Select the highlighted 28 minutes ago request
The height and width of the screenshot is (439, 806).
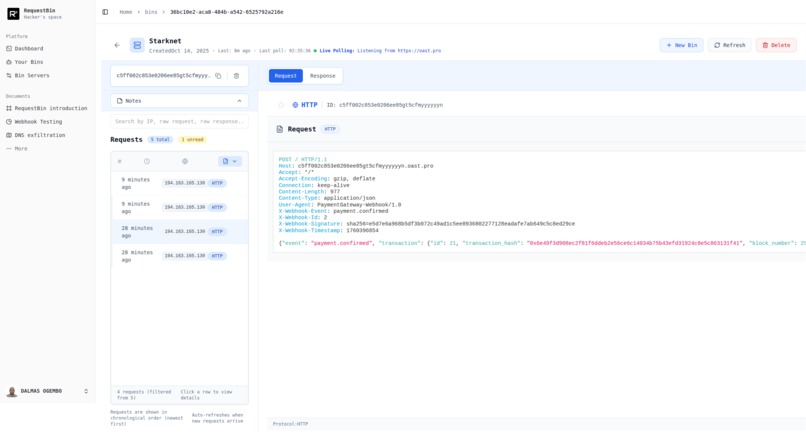click(x=179, y=231)
